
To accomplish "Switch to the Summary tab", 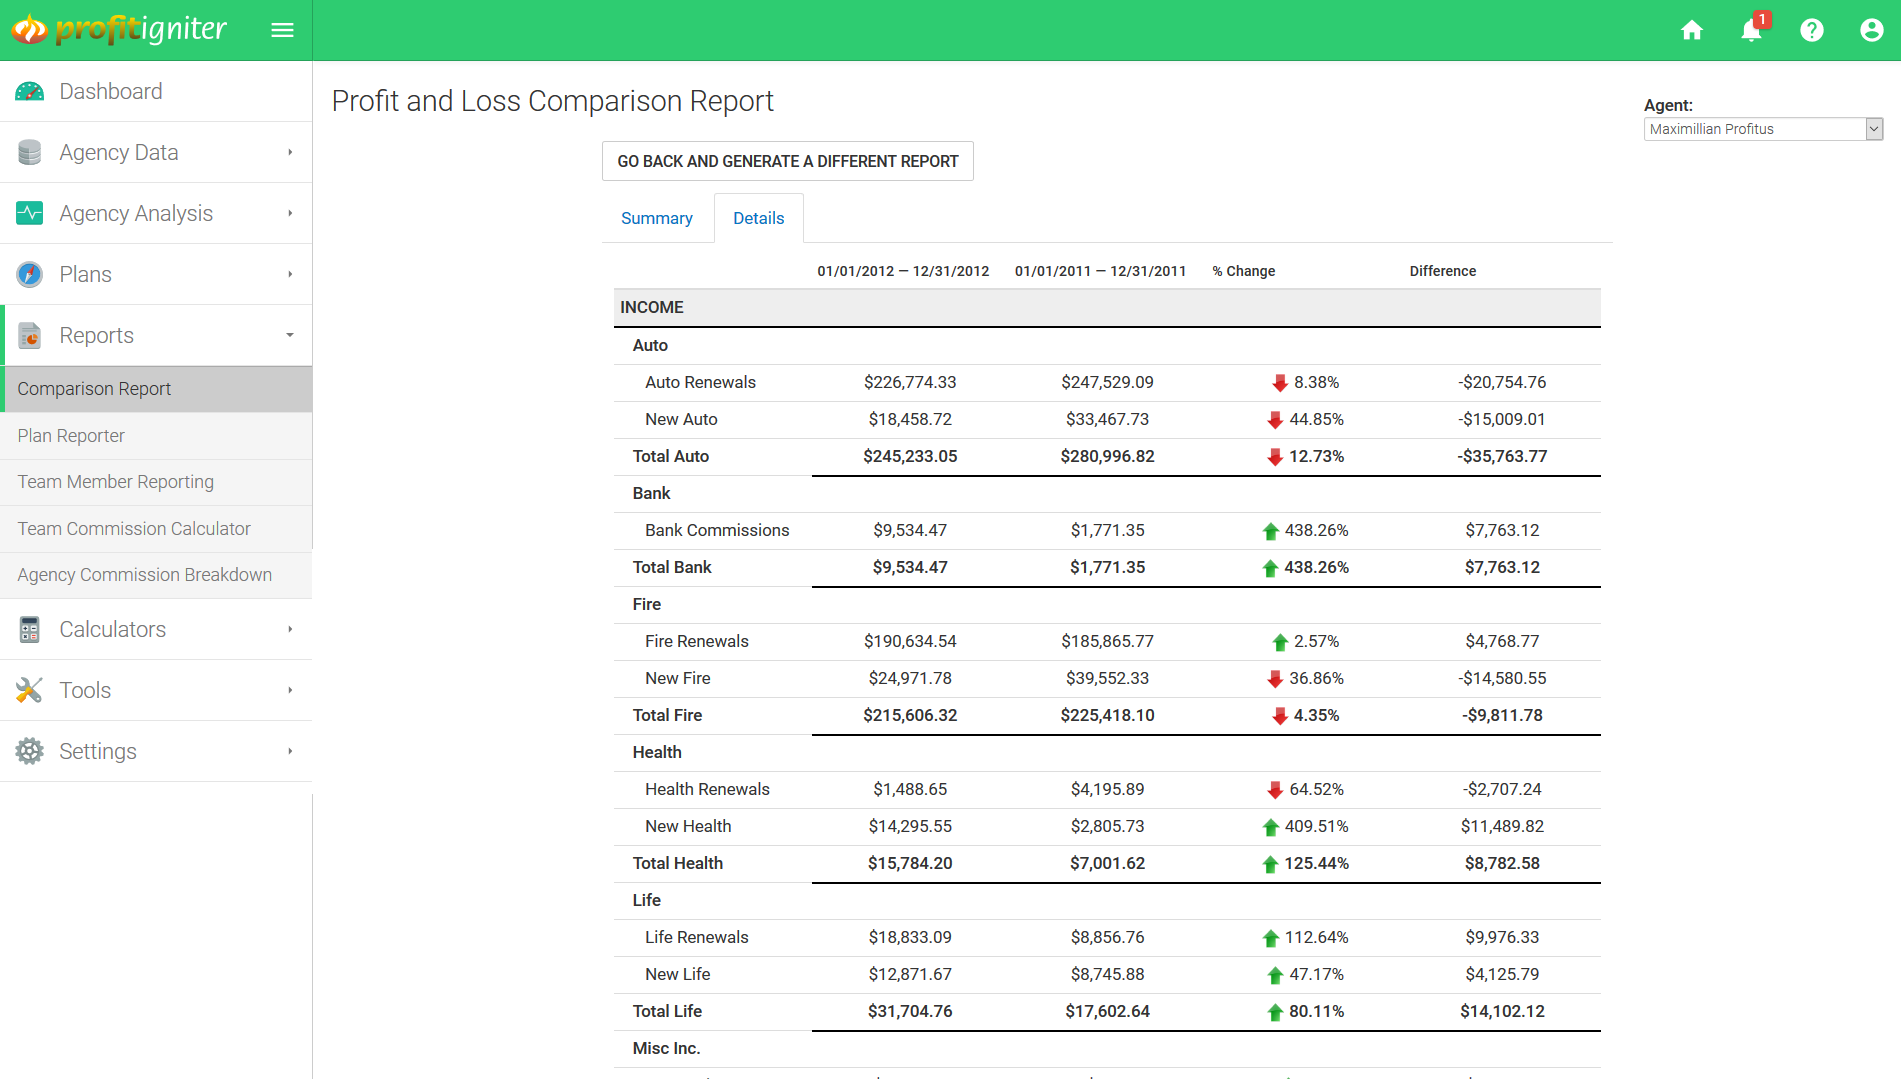I will click(x=656, y=218).
